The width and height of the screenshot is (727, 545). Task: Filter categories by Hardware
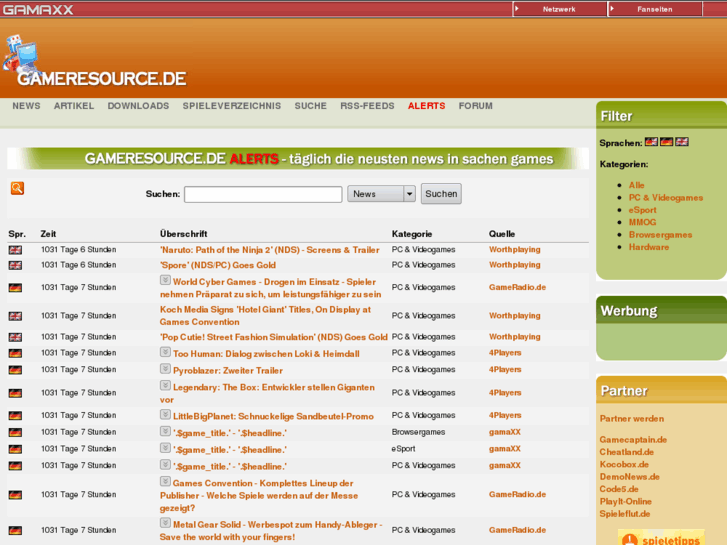point(649,247)
